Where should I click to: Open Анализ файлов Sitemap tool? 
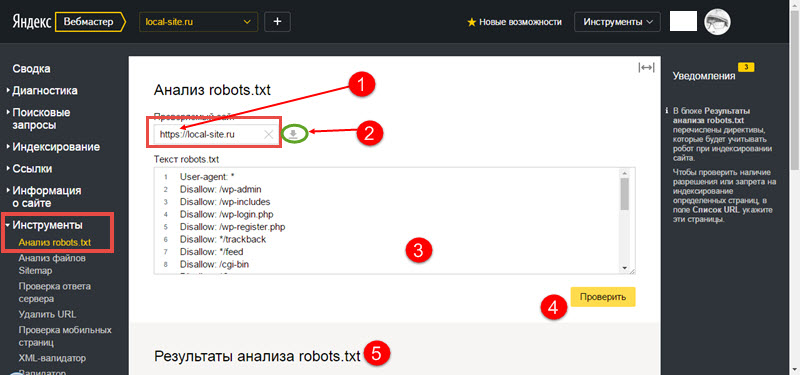(x=52, y=264)
